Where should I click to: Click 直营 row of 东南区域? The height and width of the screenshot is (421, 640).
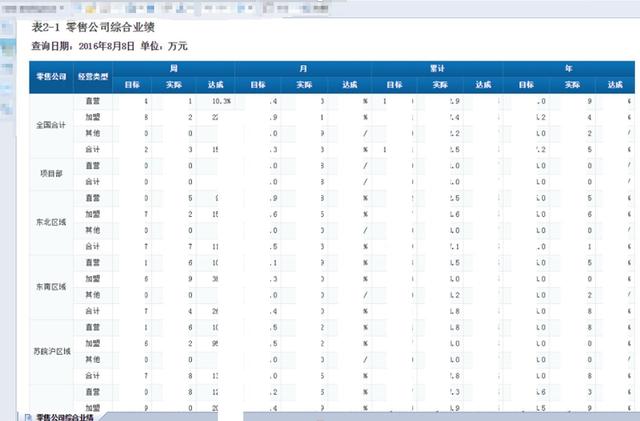click(x=93, y=263)
